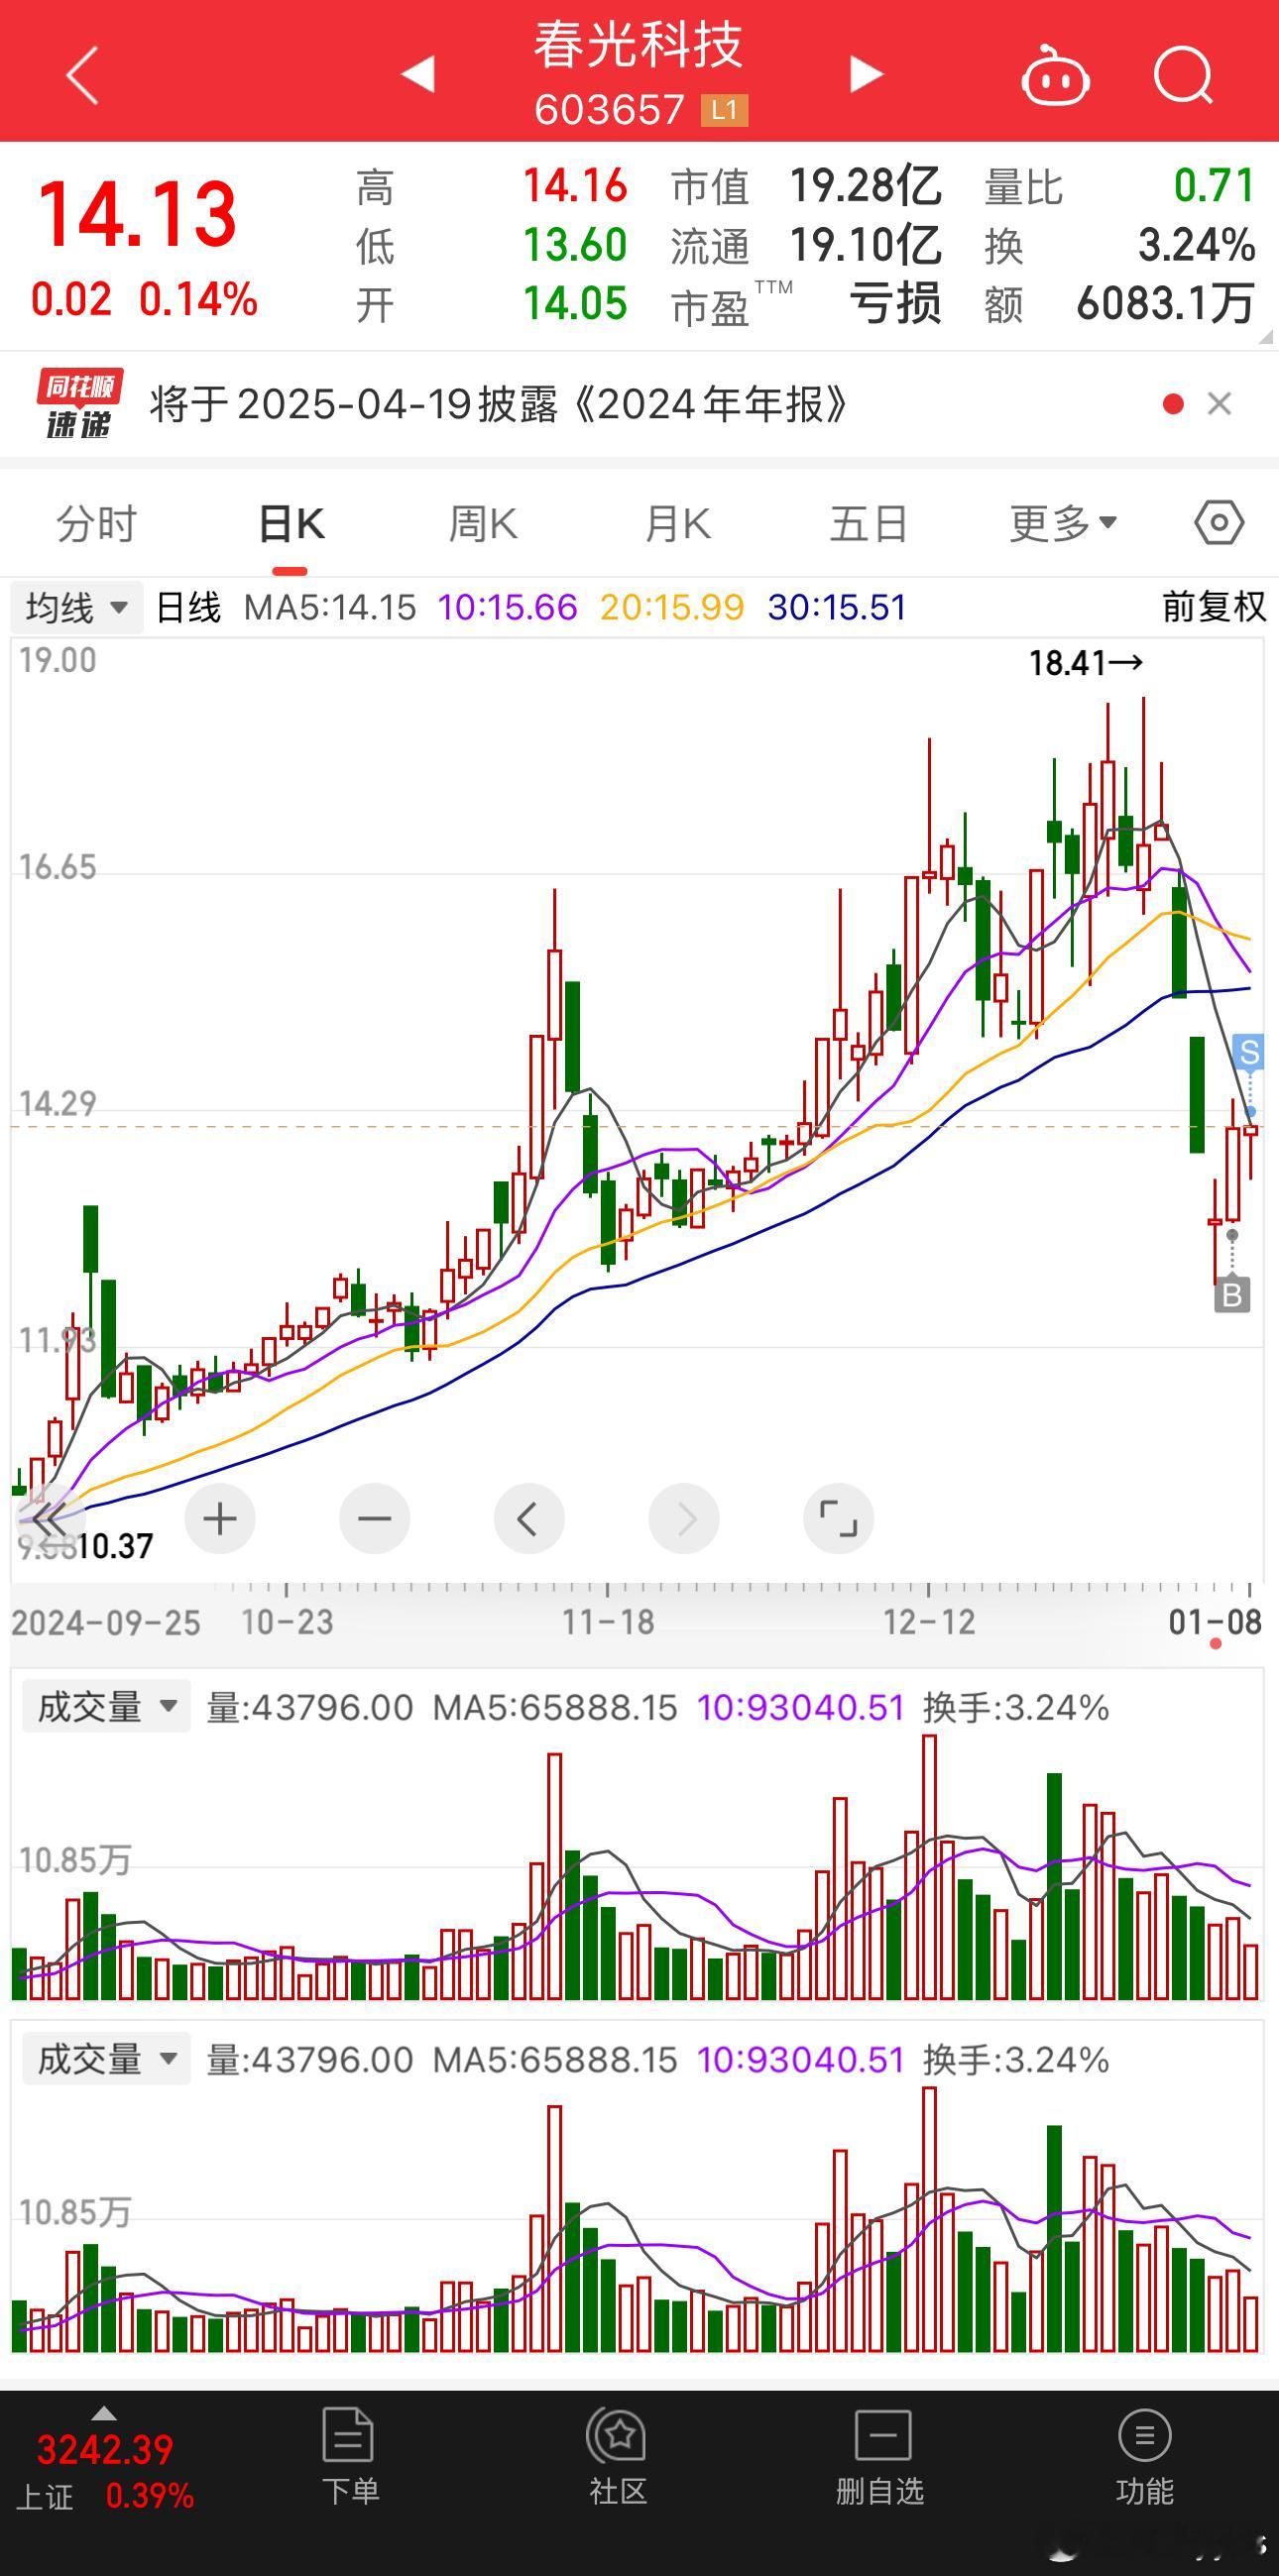The image size is (1279, 2576).
Task: Select the 分时 tab
Action: pos(96,523)
